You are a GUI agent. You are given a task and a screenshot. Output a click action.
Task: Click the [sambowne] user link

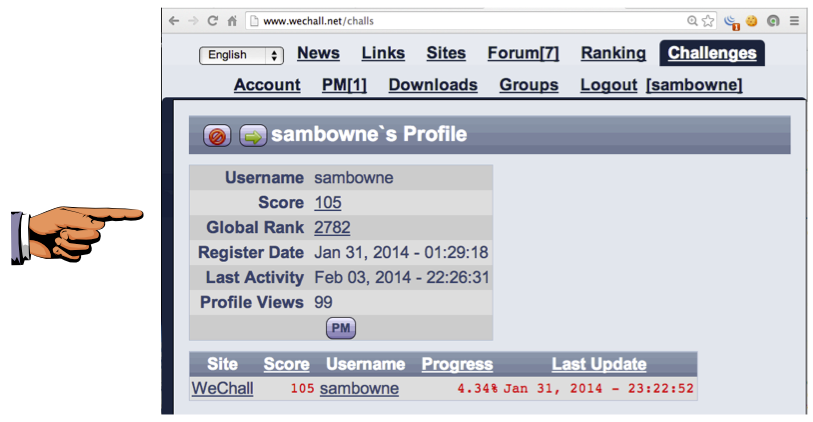694,85
